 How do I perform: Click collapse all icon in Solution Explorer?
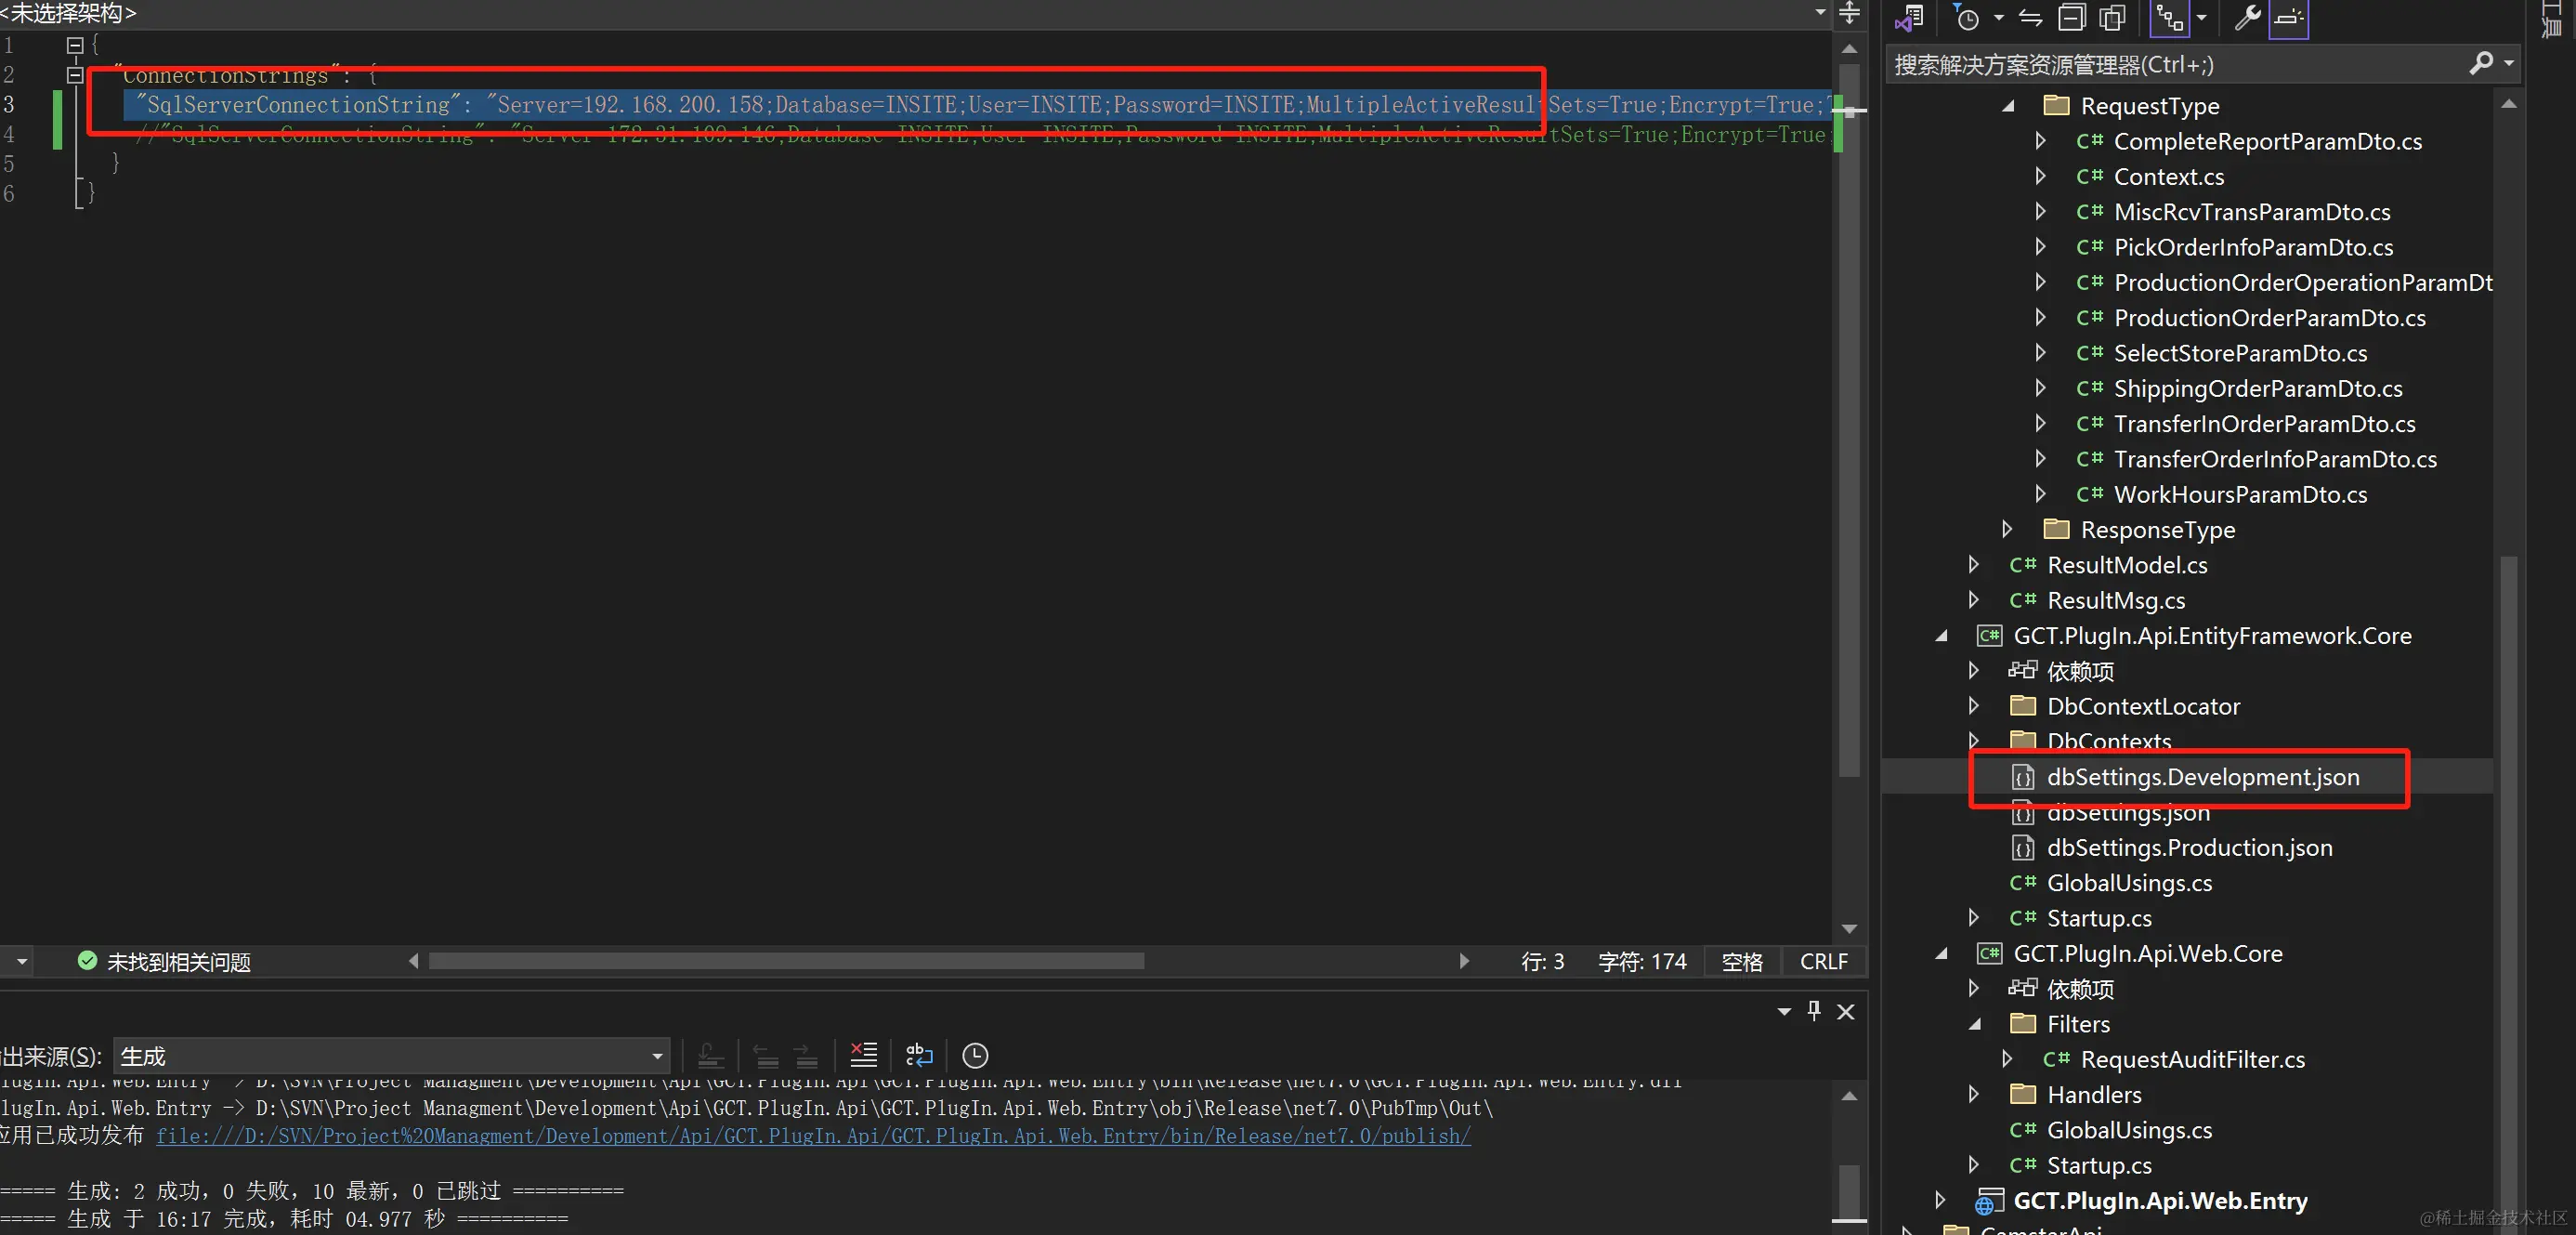coord(2072,18)
